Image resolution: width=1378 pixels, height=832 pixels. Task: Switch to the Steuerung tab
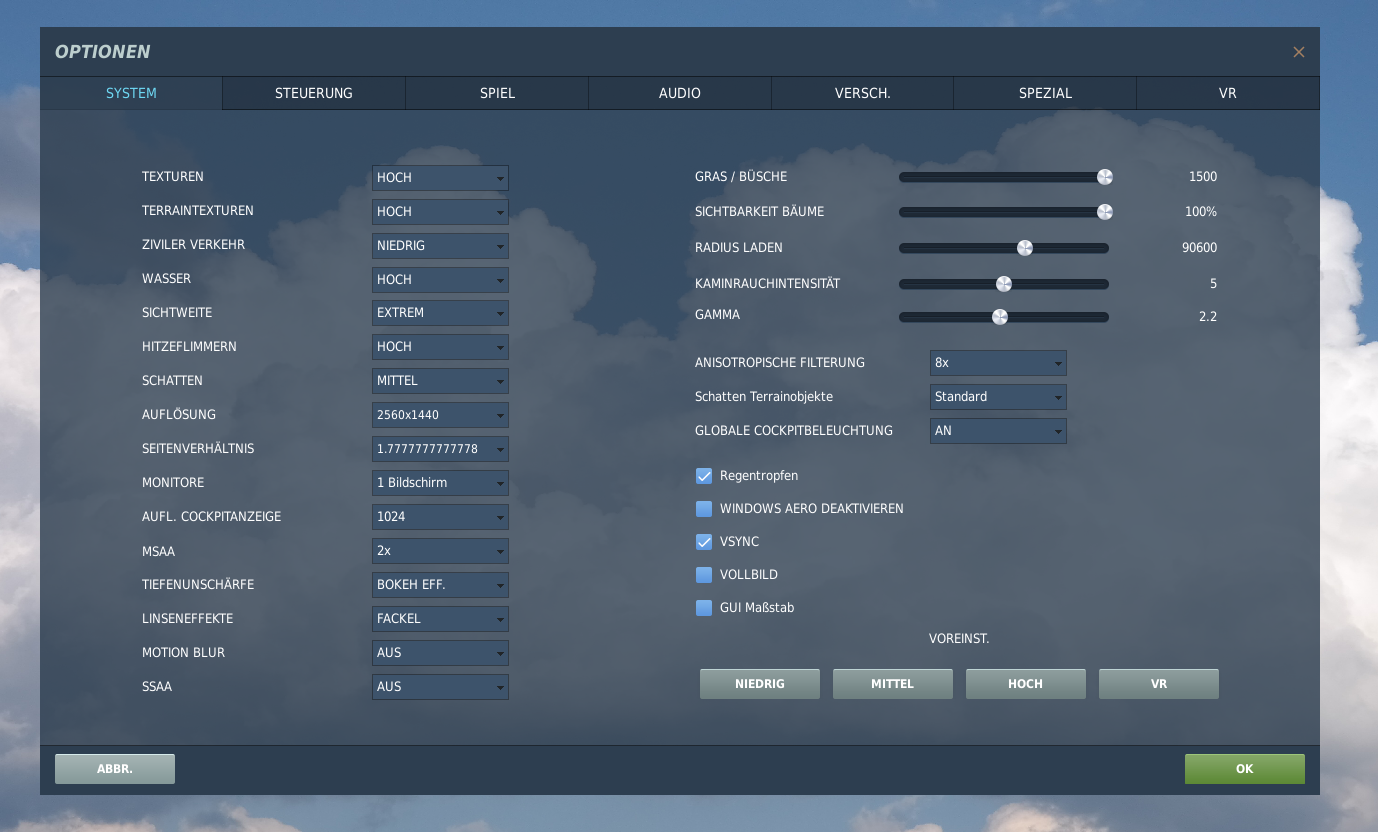point(314,93)
